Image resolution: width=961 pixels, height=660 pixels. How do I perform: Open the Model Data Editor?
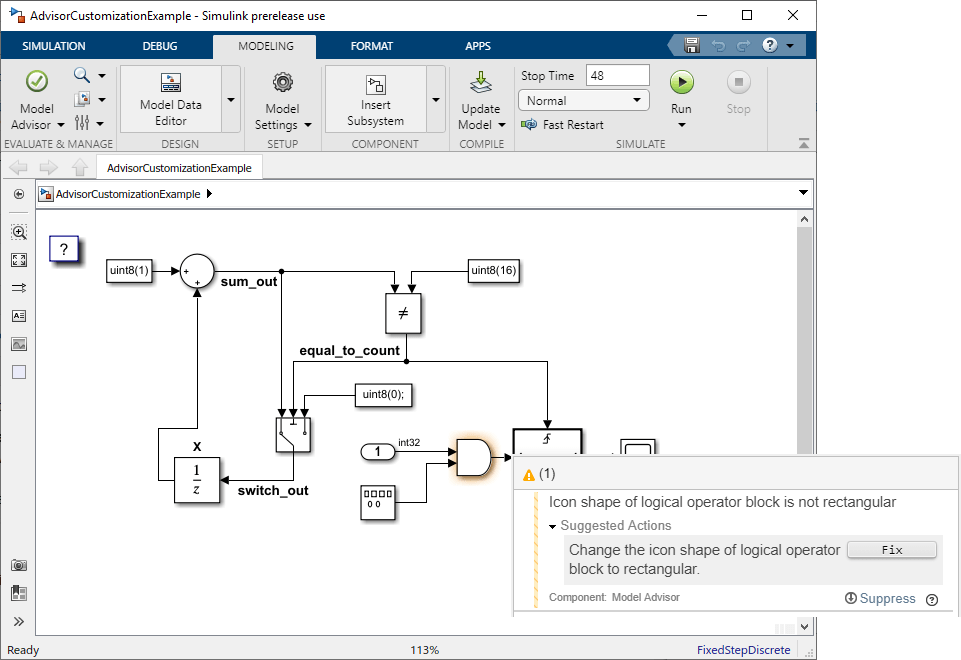[x=170, y=99]
